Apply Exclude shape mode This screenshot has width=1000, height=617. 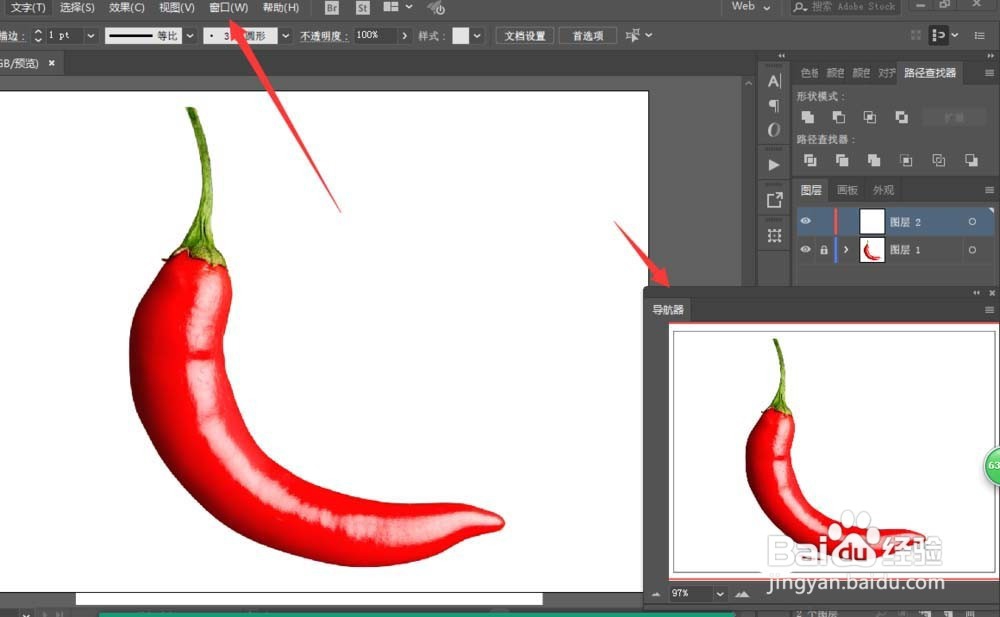pos(901,117)
